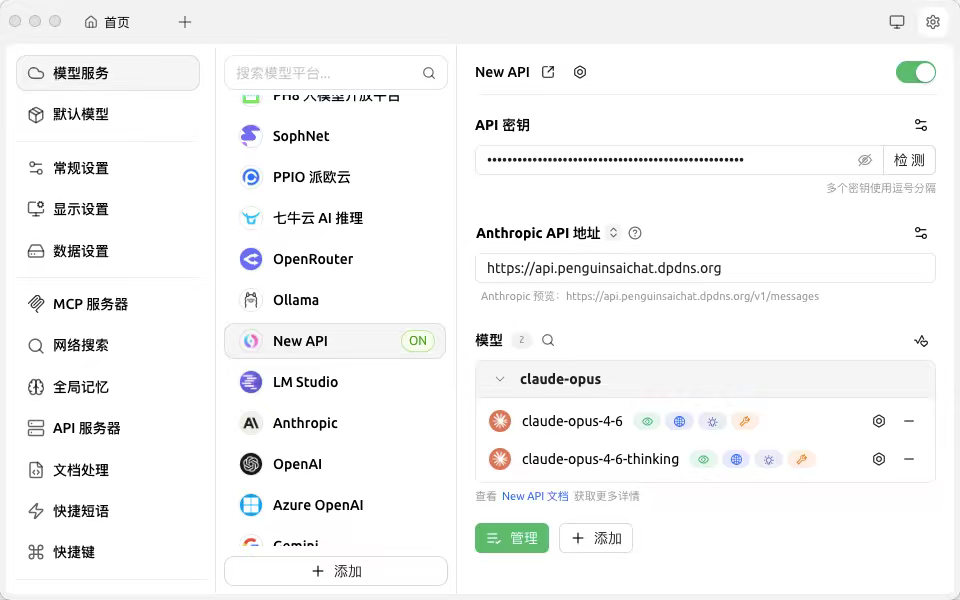Toggle the ON badge for New API

tap(418, 341)
